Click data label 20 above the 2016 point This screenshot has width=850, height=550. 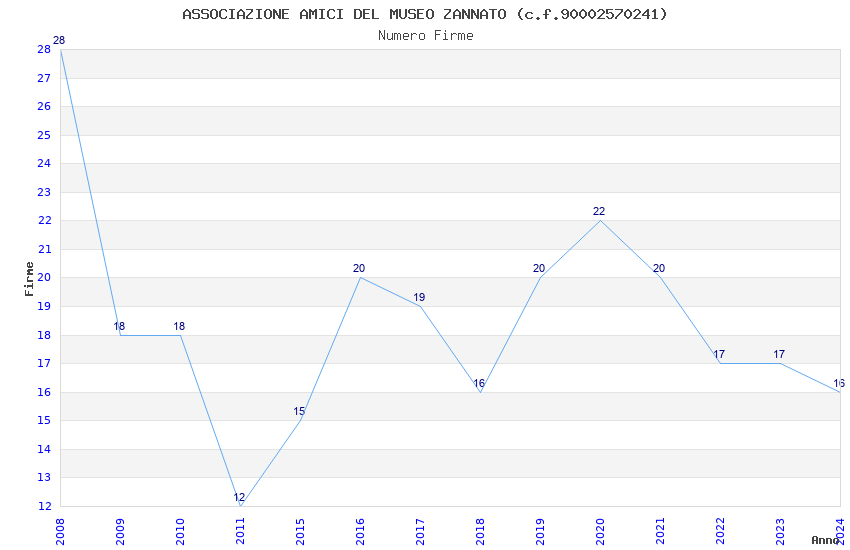point(359,268)
